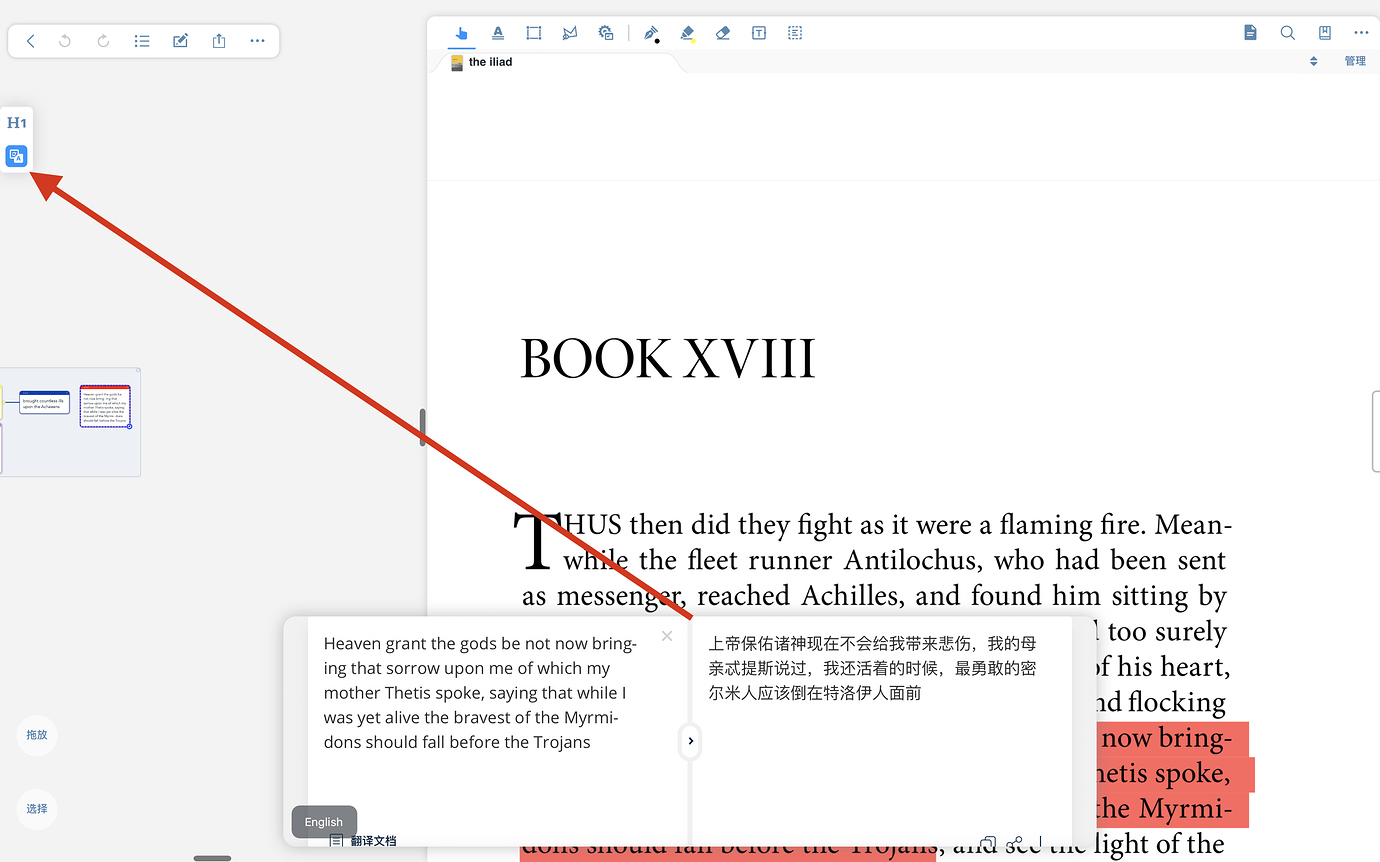Select the hand pointer tool
1380x862 pixels.
pyautogui.click(x=461, y=33)
